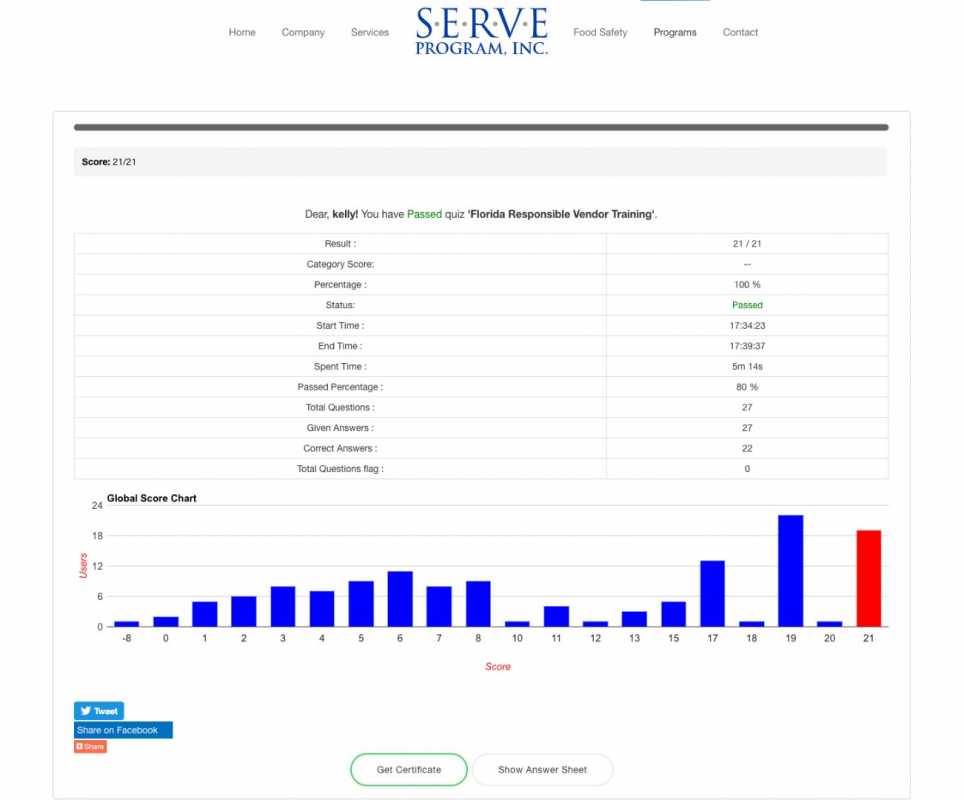
Task: Go to the Services page
Action: [x=370, y=33]
